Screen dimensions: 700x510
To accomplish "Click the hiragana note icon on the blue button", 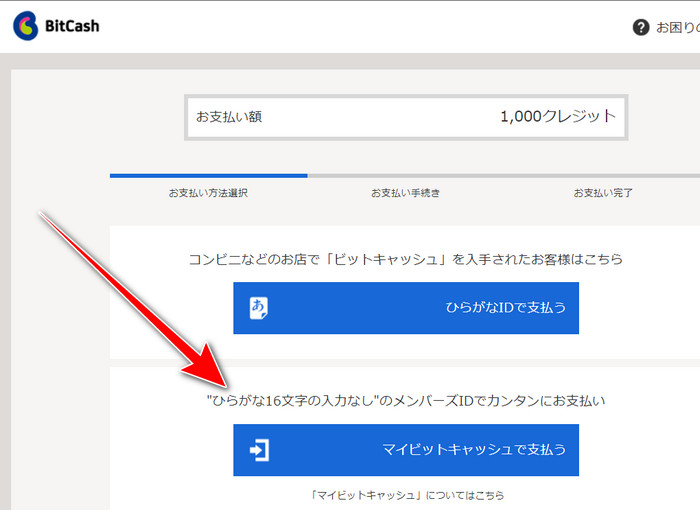I will [258, 308].
